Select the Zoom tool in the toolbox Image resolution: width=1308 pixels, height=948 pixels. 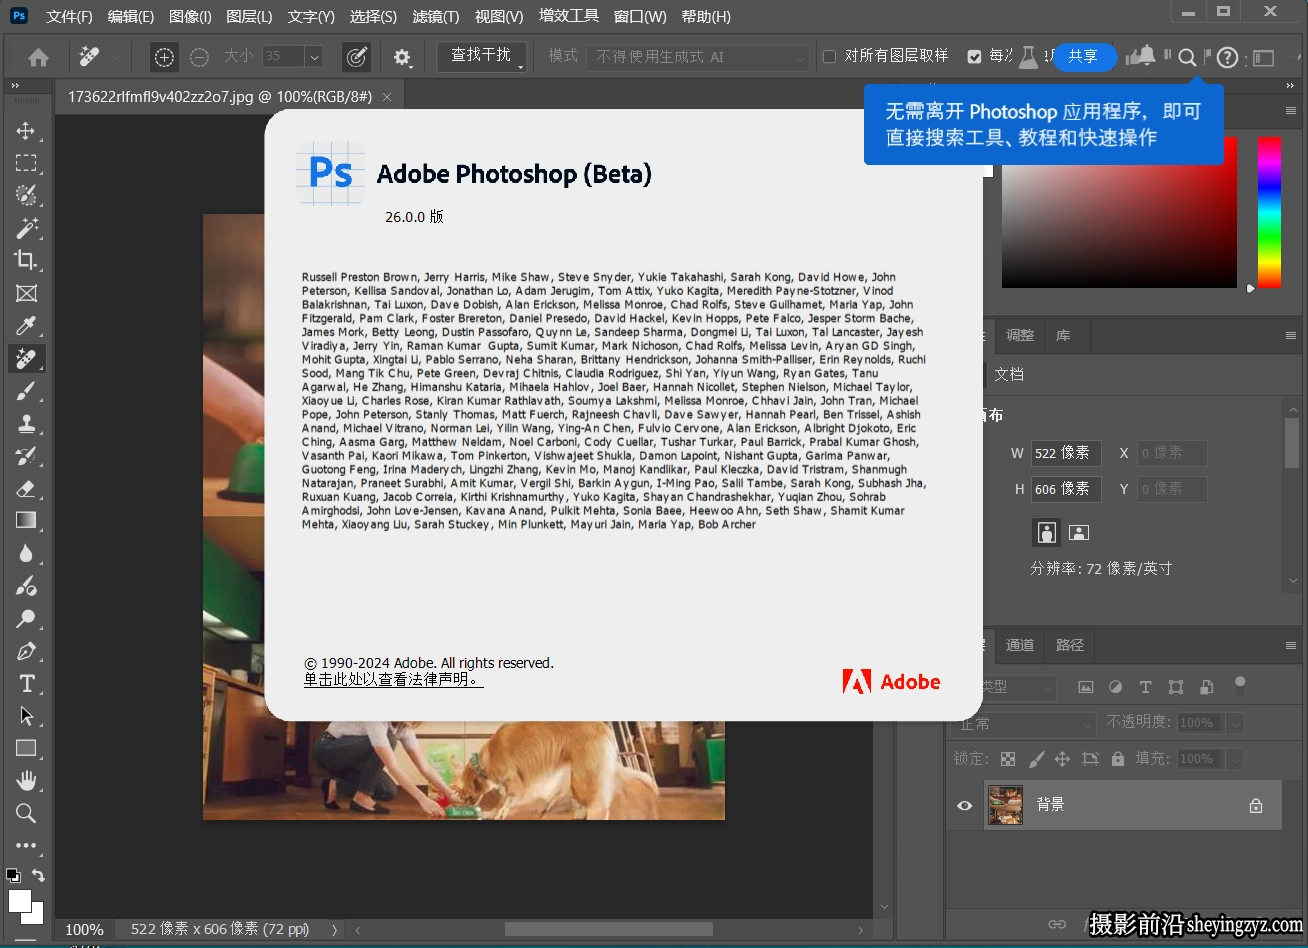coord(26,813)
